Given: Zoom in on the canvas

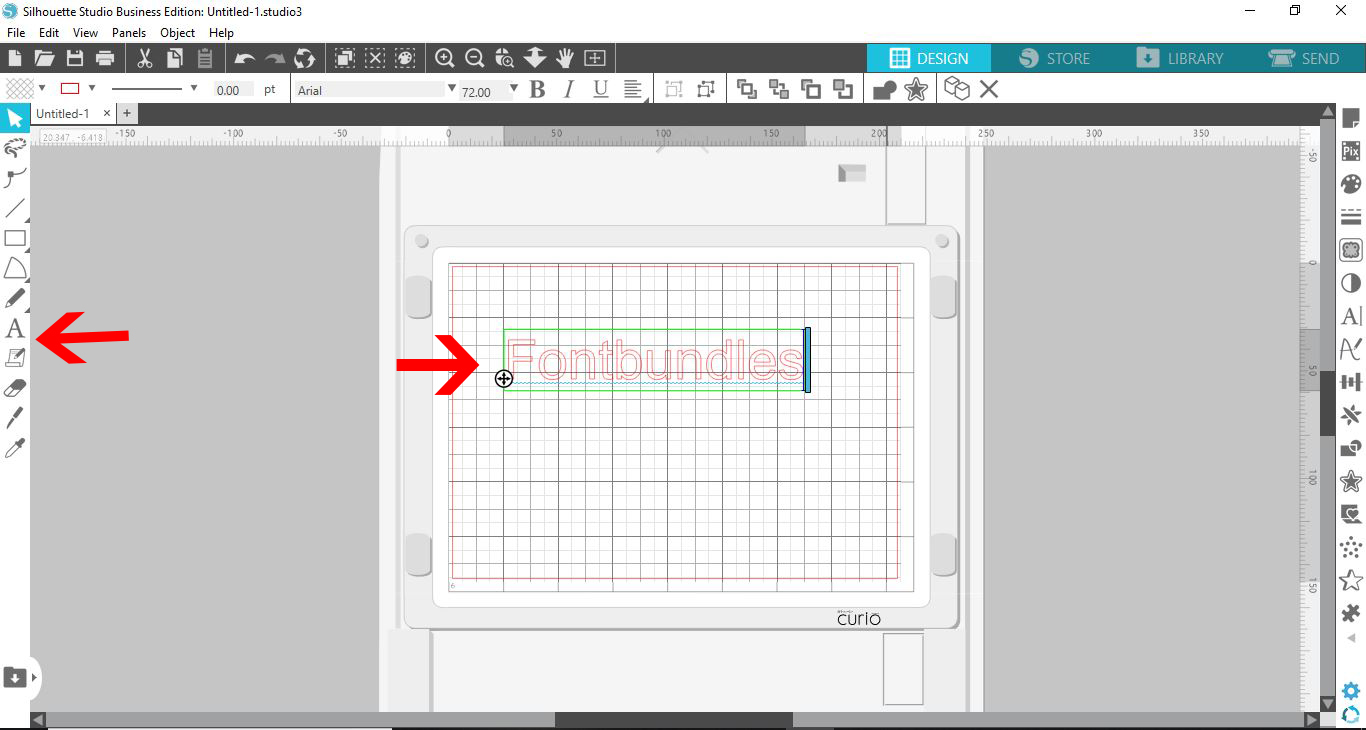Looking at the screenshot, I should click(445, 58).
